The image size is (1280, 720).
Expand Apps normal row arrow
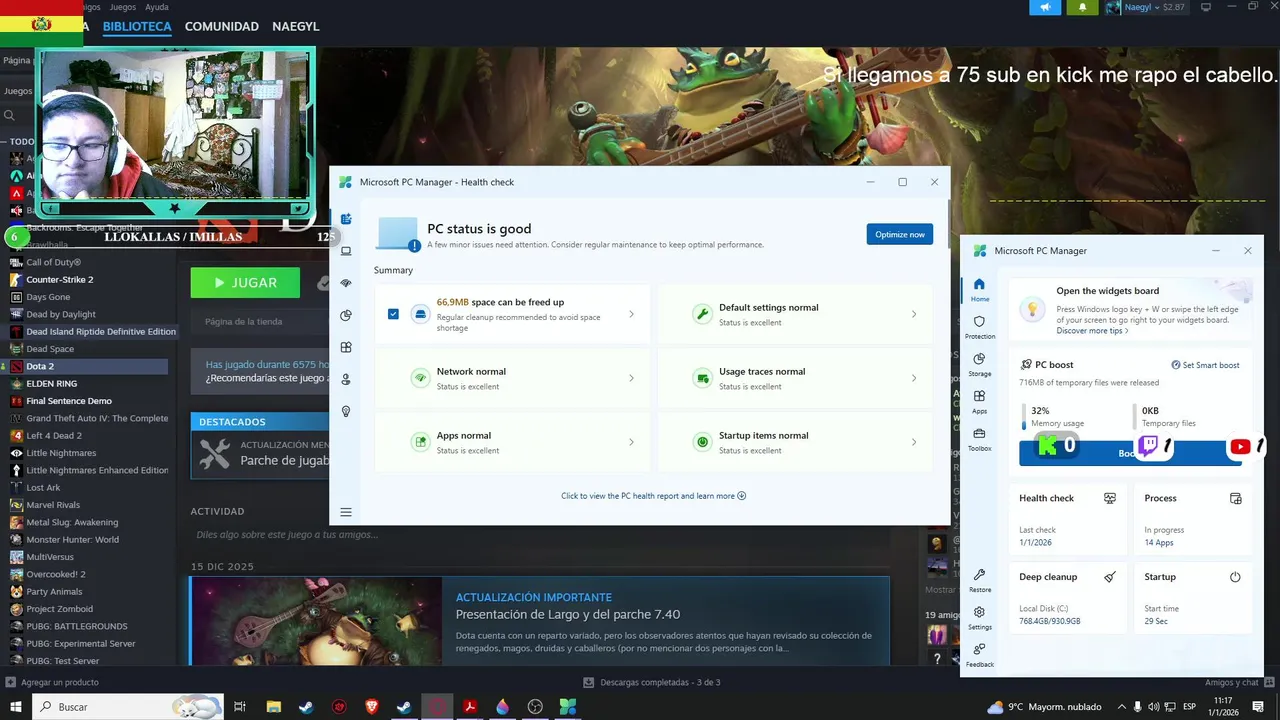click(x=631, y=442)
